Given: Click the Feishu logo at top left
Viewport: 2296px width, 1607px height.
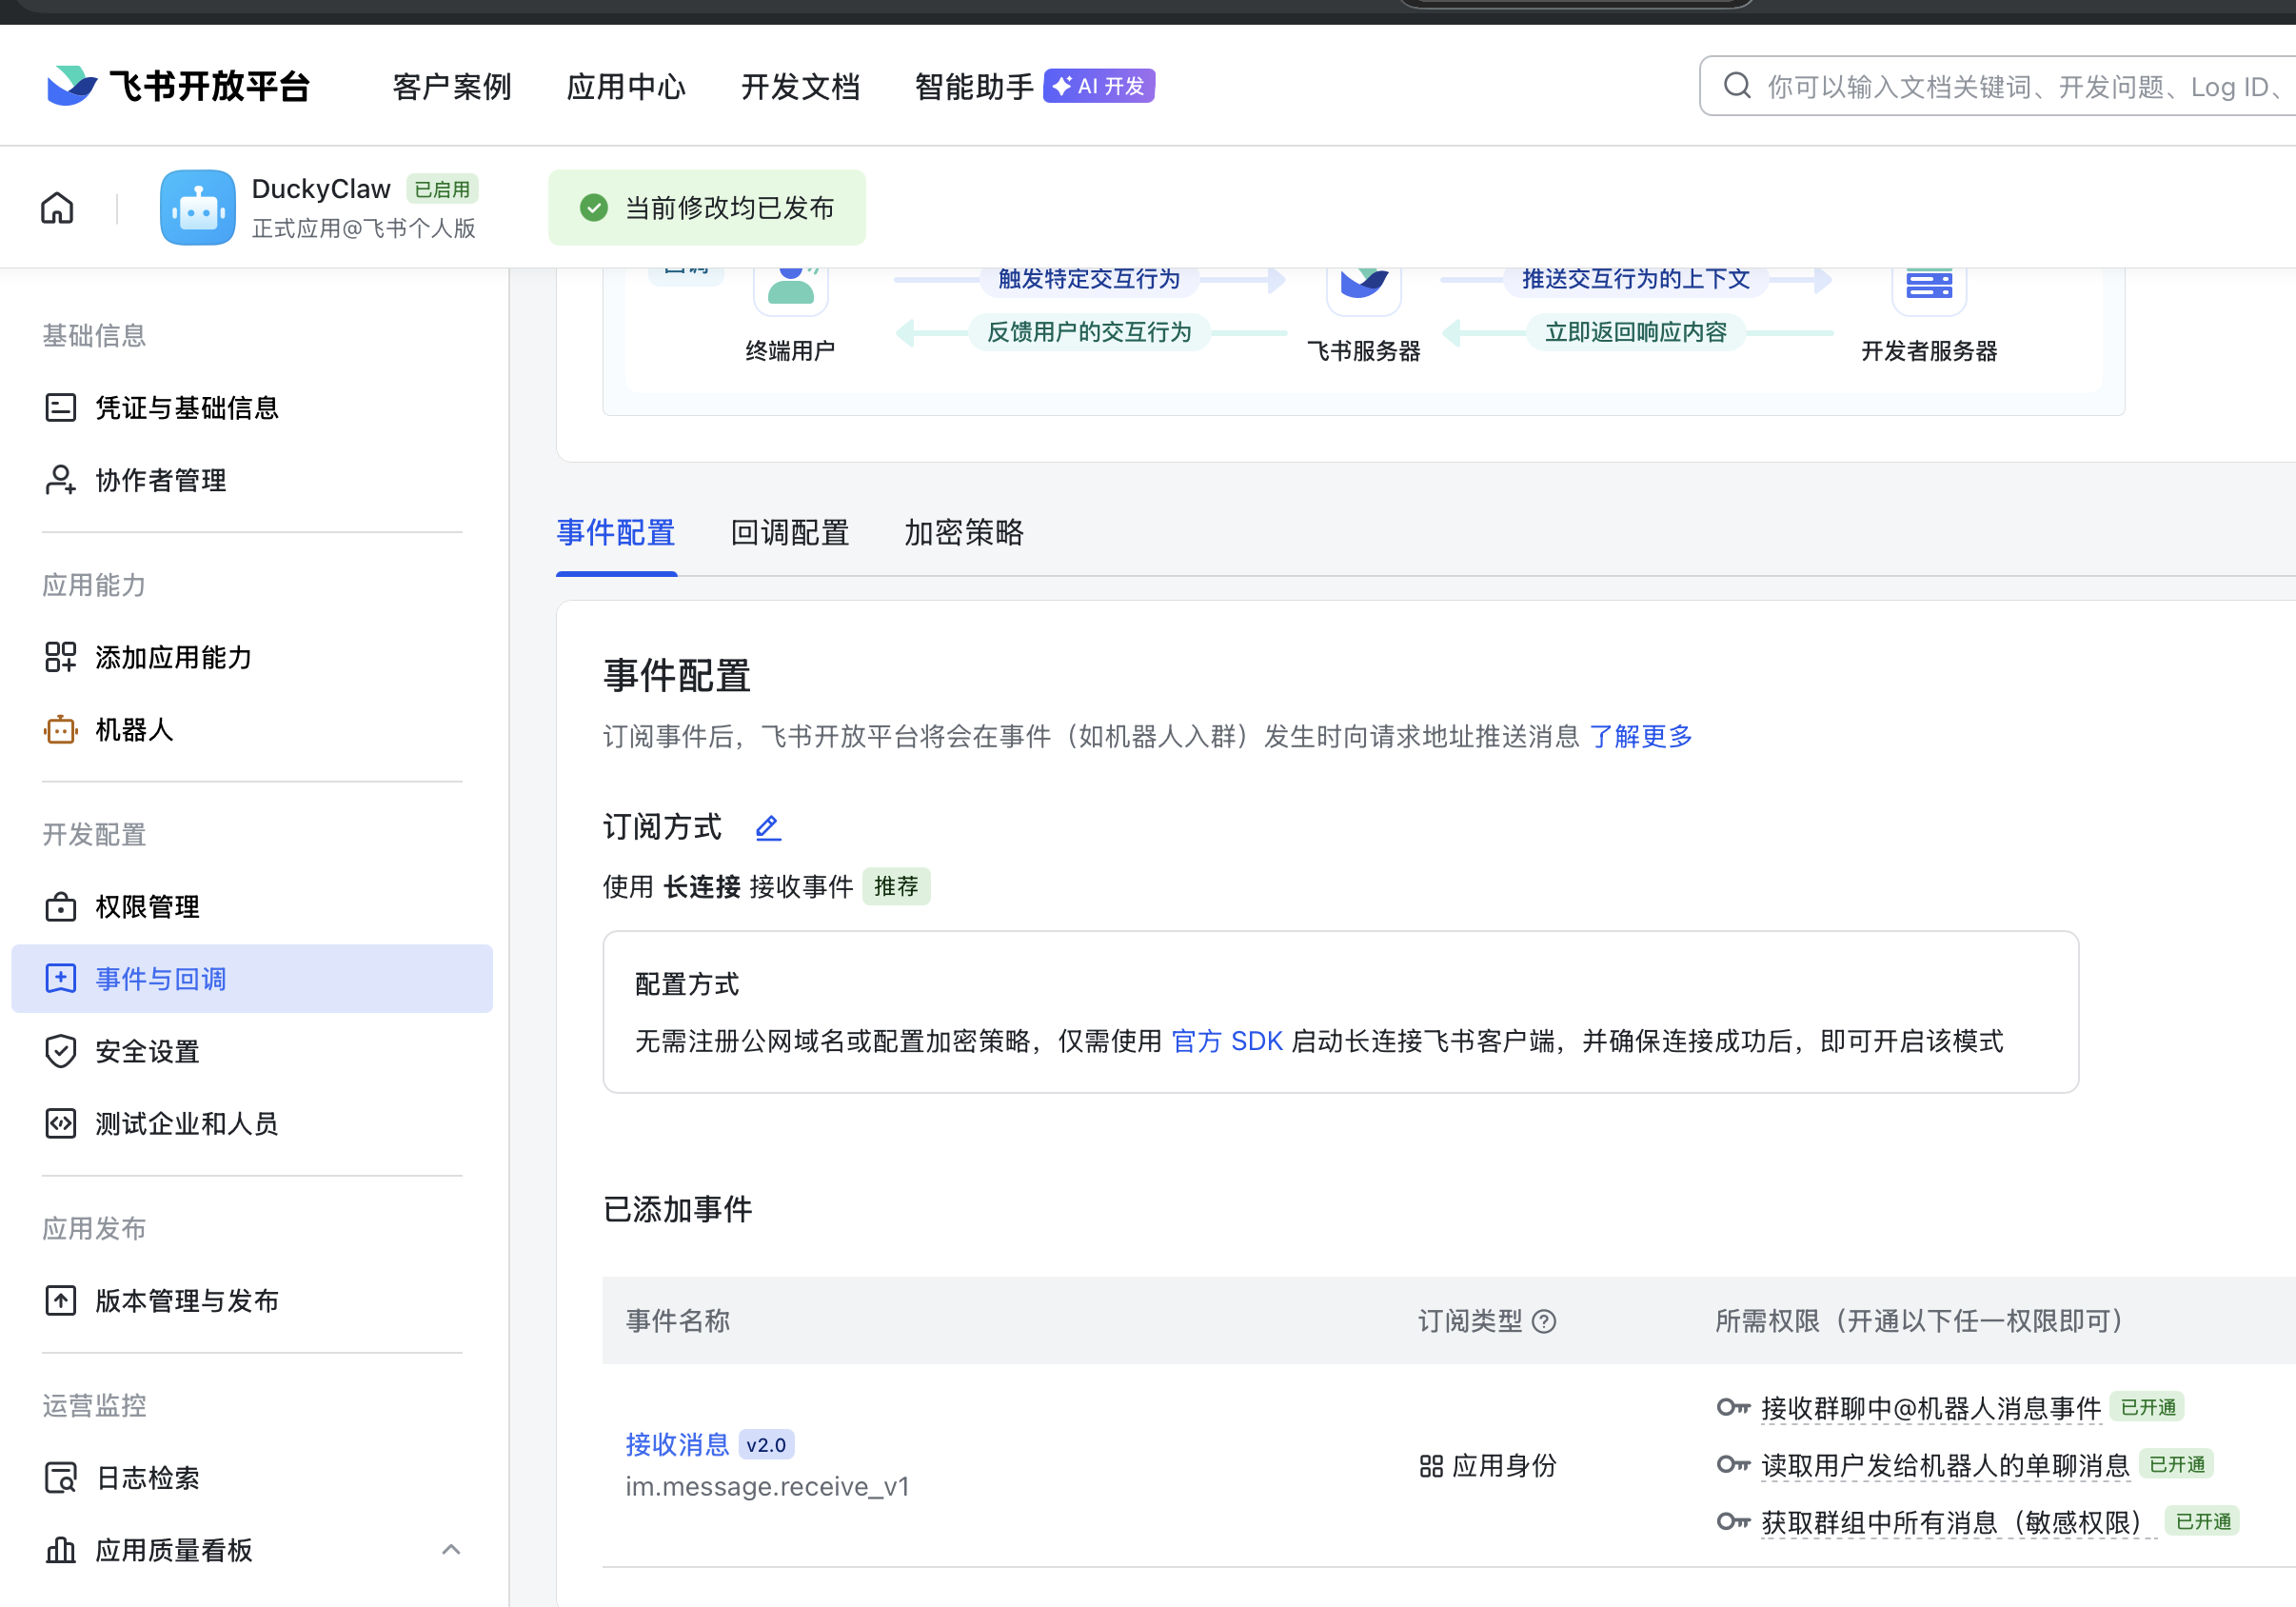Looking at the screenshot, I should point(72,86).
